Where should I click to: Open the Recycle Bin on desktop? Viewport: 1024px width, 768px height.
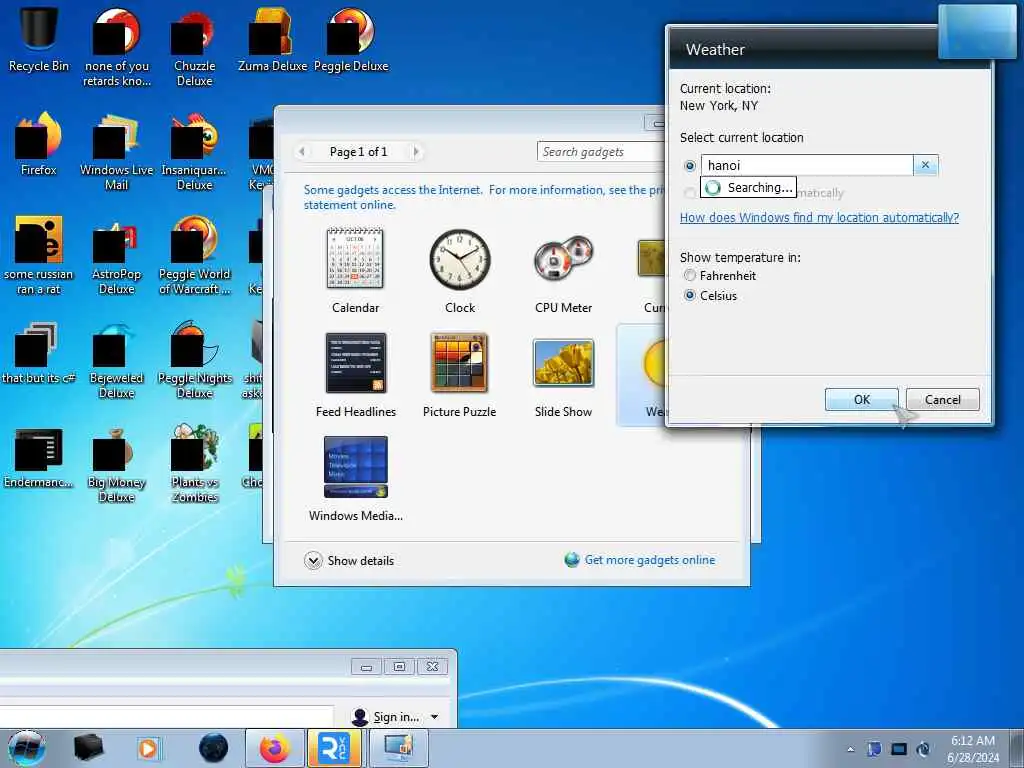[x=39, y=39]
